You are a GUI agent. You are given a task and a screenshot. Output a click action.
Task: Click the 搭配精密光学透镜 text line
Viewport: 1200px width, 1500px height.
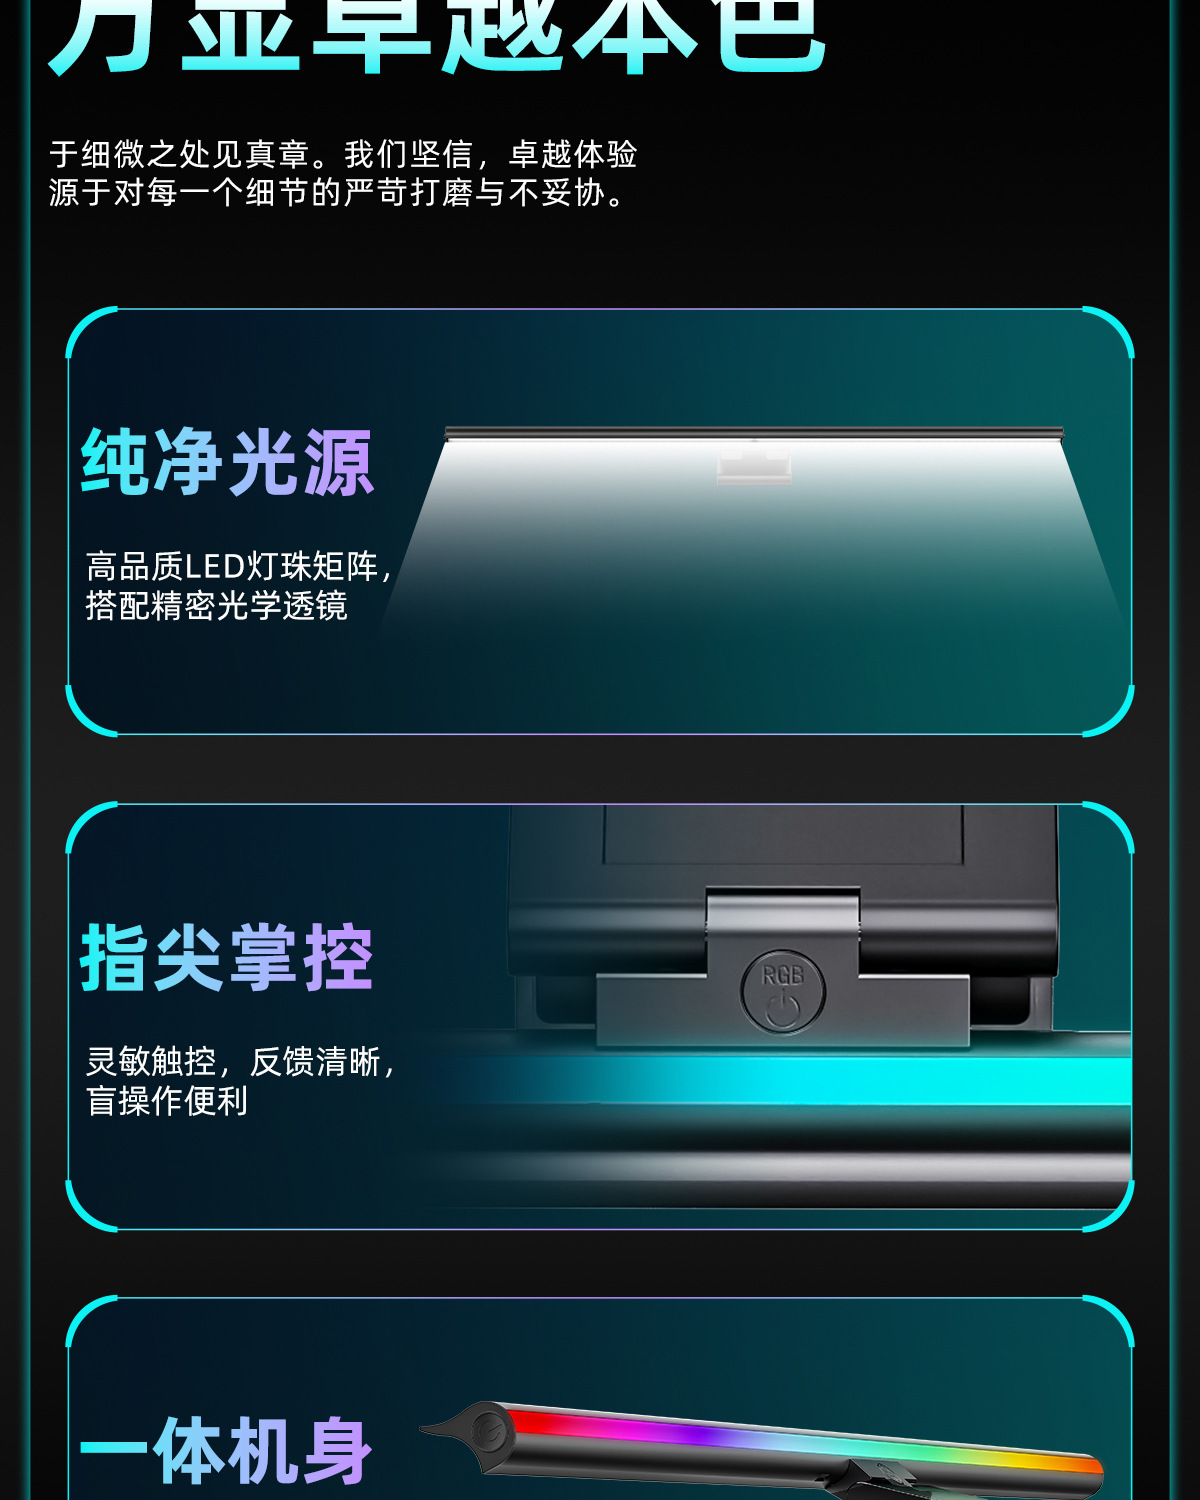[217, 606]
